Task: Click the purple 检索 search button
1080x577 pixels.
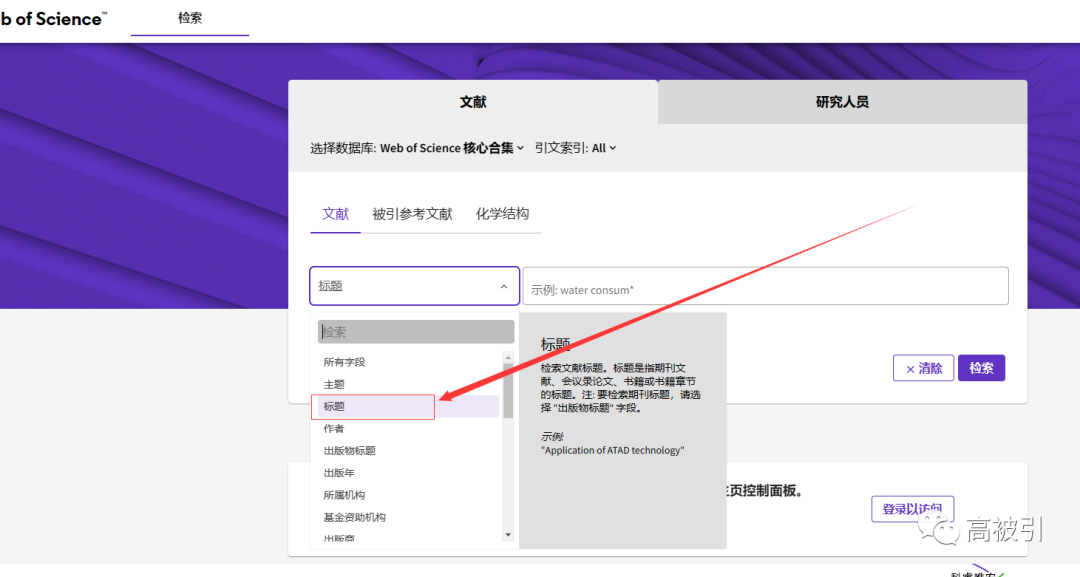Action: pos(982,368)
